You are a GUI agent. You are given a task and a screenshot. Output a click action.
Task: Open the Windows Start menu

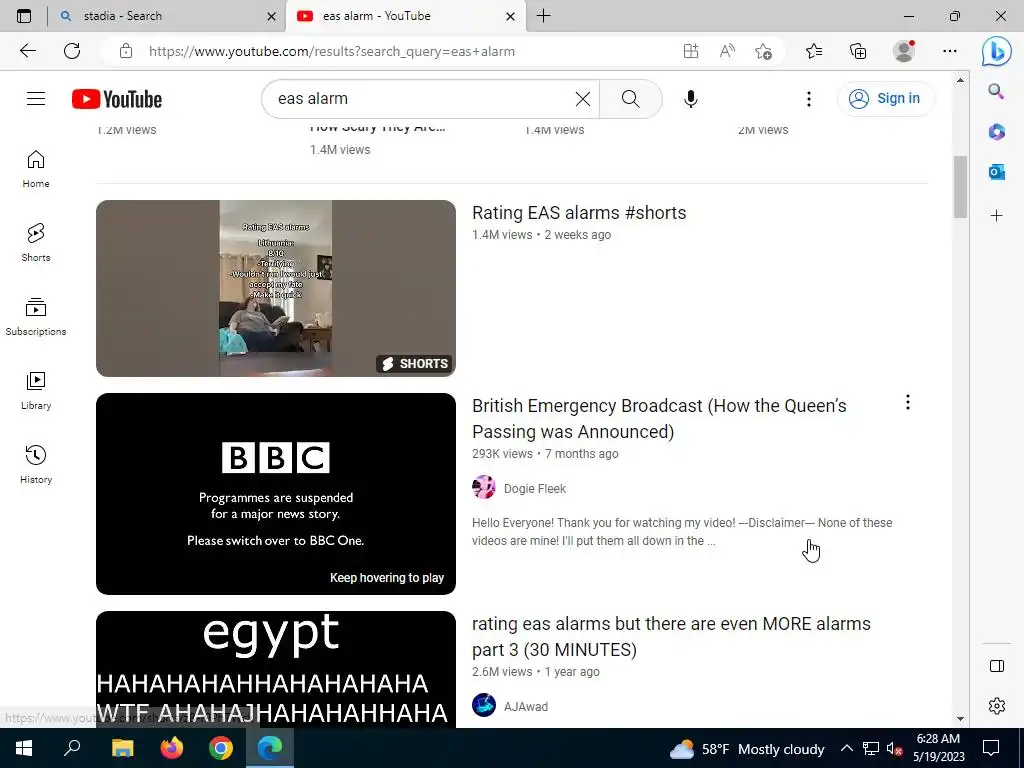point(24,748)
